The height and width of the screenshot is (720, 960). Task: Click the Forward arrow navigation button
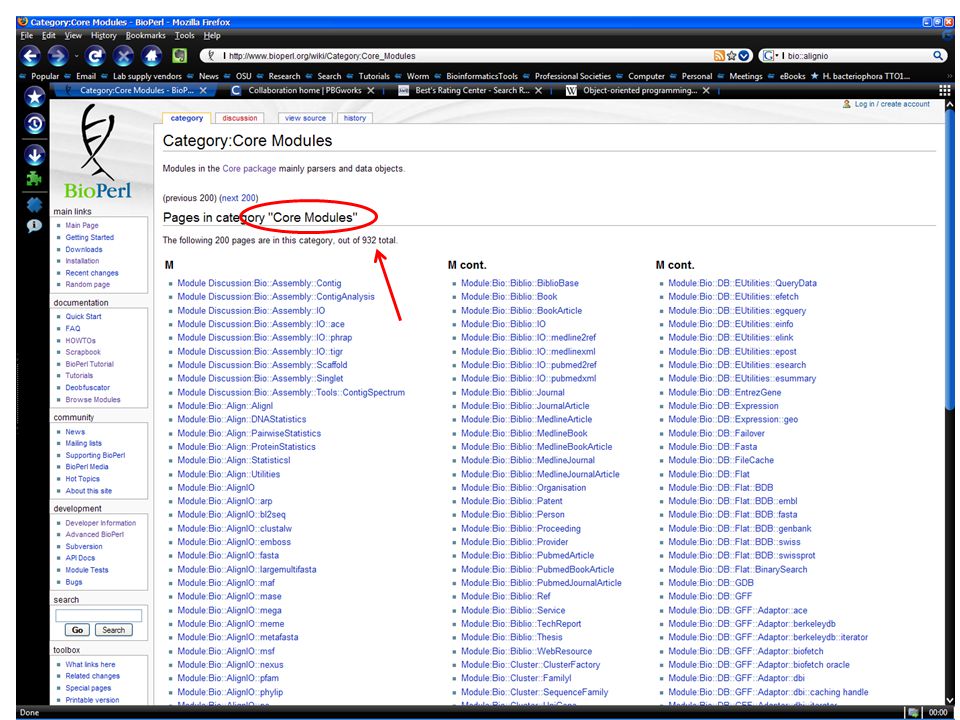coord(58,56)
